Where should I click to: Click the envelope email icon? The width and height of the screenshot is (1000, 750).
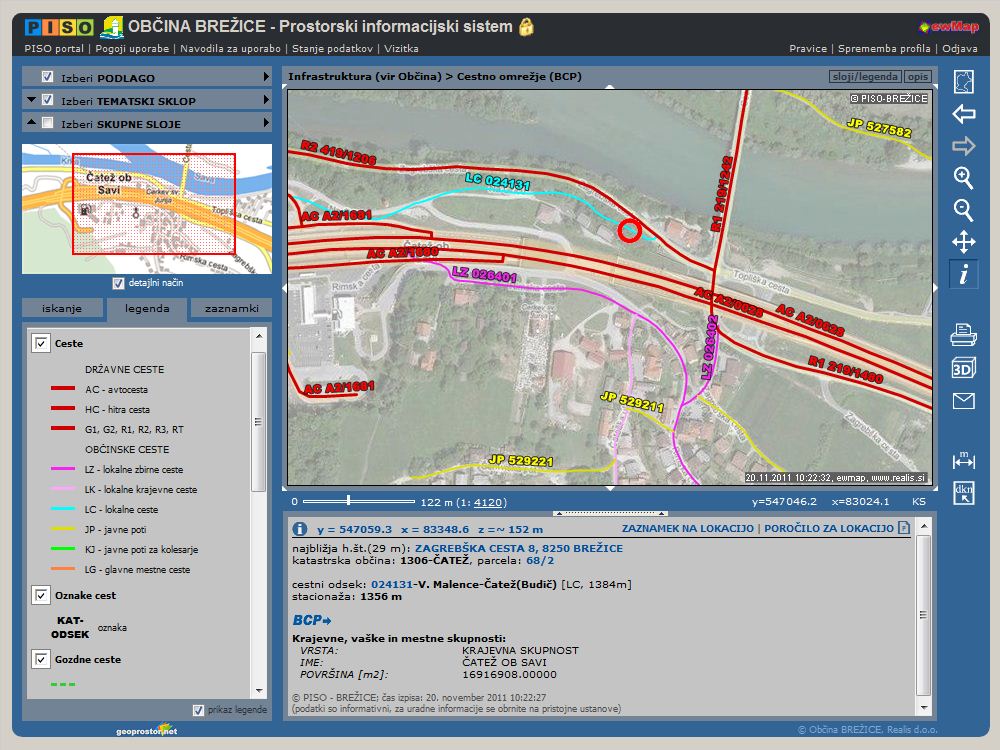pos(963,401)
